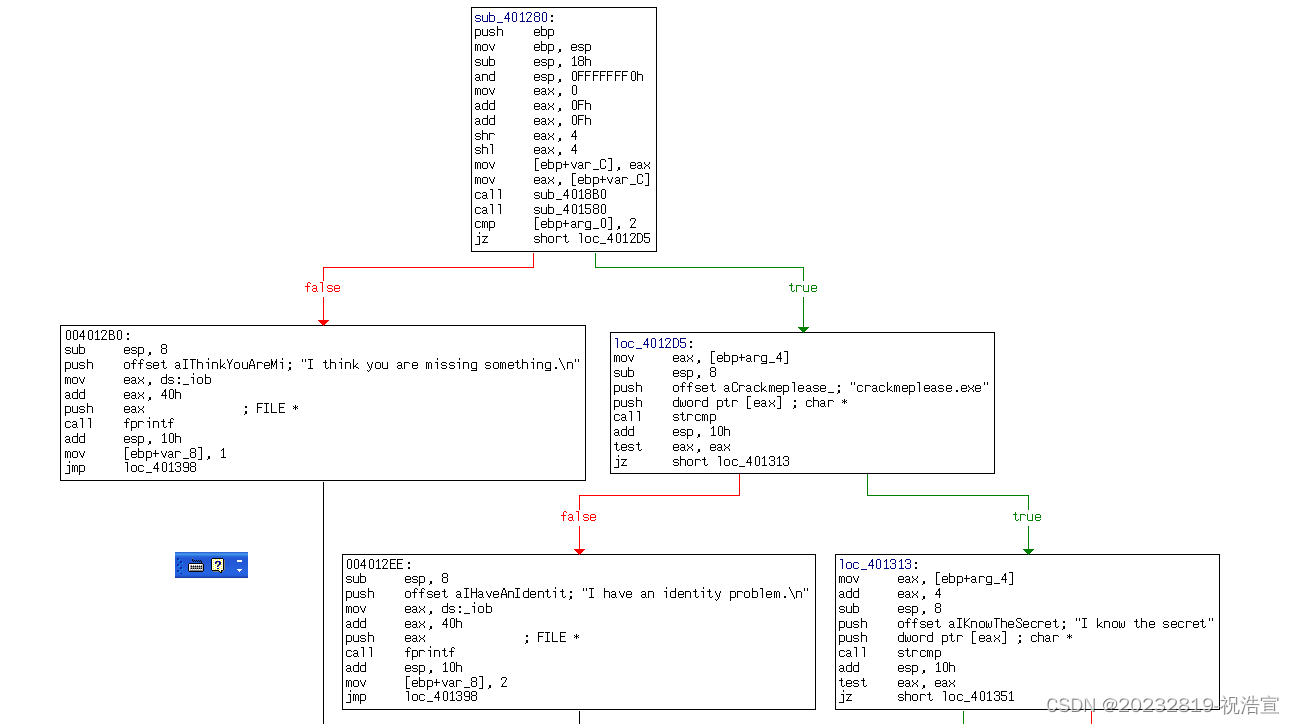Follow 'jmp loc_401398' in block 004012B0
This screenshot has height=724, width=1294.
point(130,468)
